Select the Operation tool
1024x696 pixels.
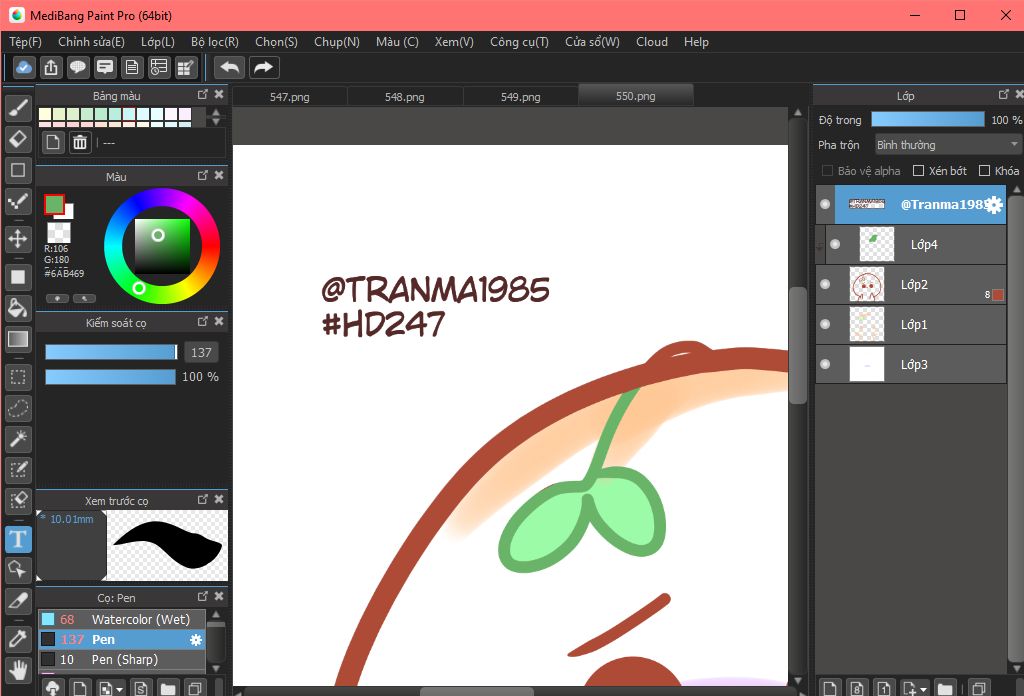click(x=18, y=570)
